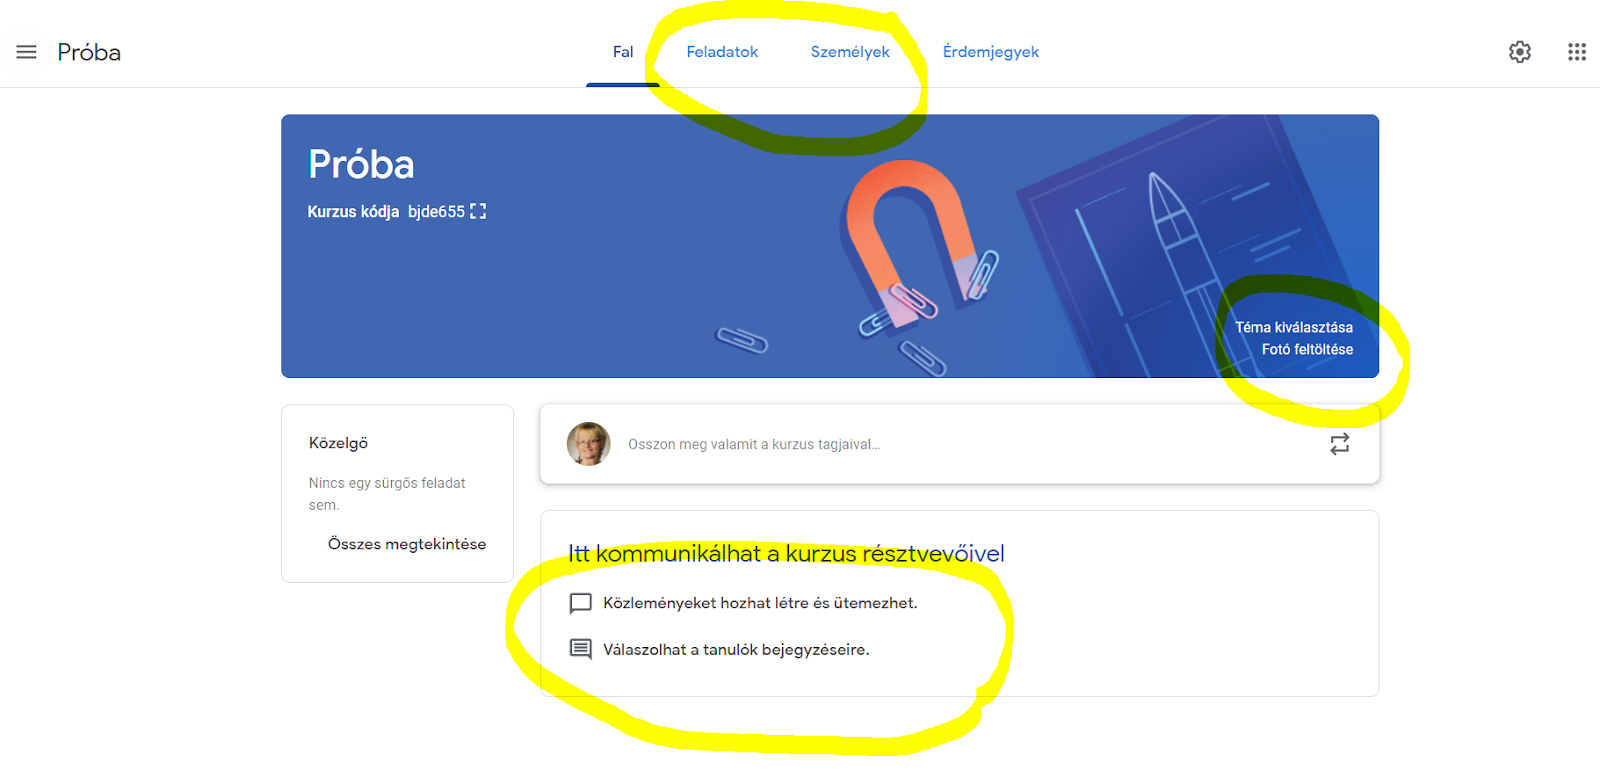This screenshot has height=778, width=1600.
Task: Click the Próba banner heading
Action: (x=361, y=164)
